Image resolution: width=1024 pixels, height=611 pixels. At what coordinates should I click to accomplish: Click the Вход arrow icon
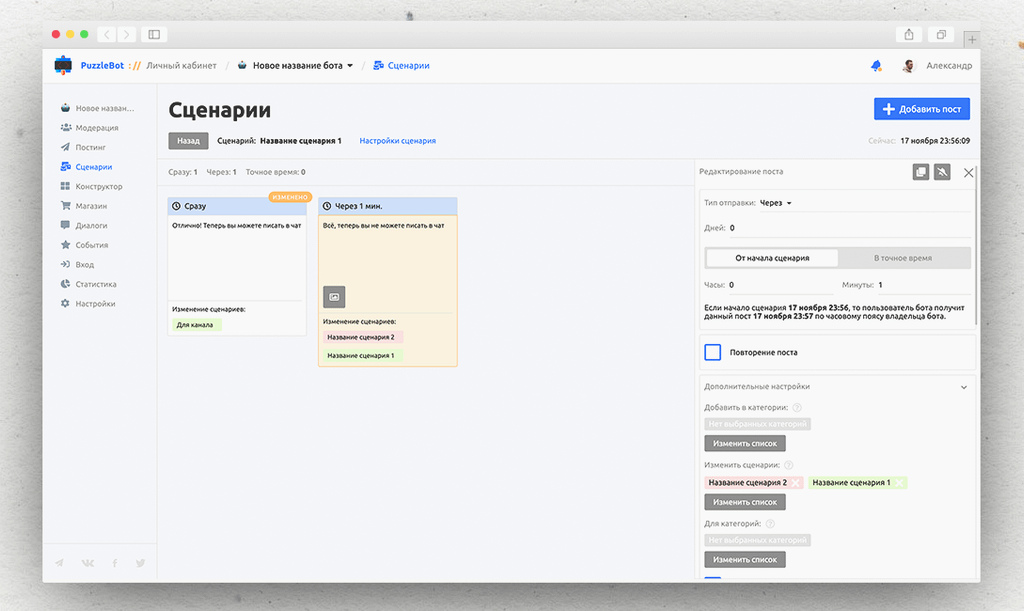click(x=65, y=264)
